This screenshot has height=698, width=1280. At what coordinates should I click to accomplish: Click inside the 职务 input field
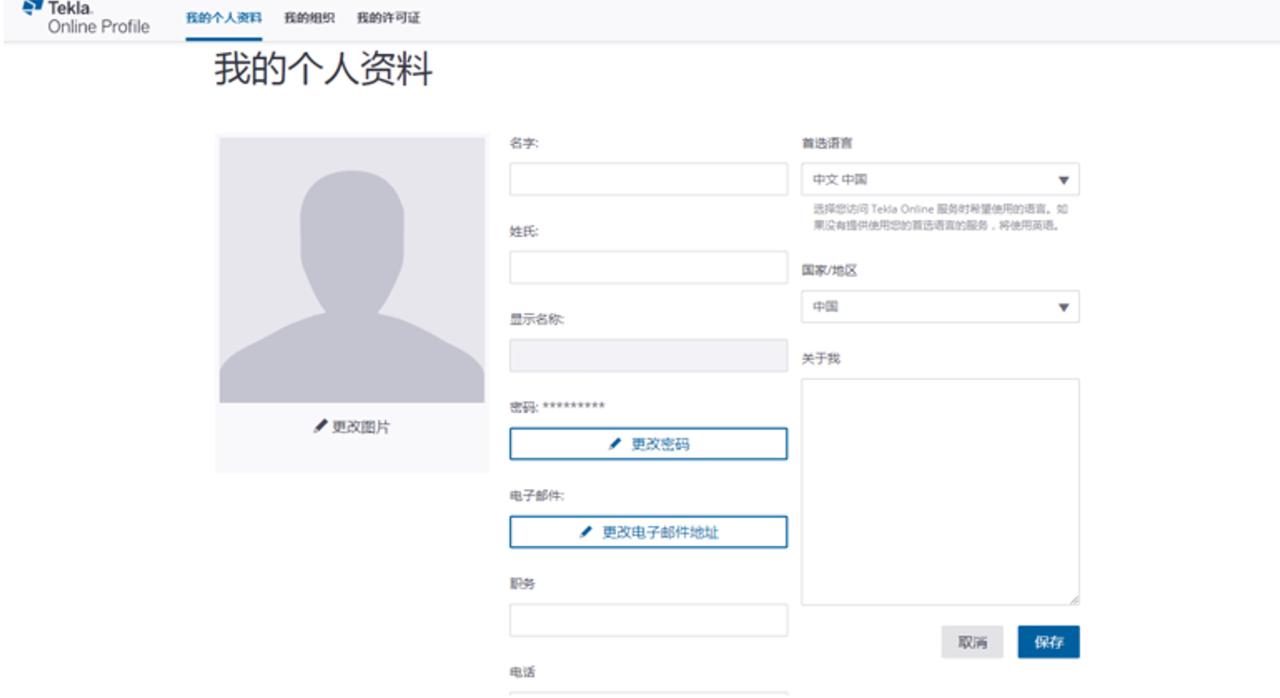coord(648,622)
